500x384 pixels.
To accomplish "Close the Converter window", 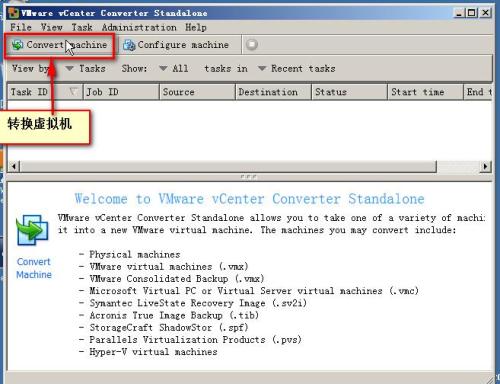I will click(485, 13).
